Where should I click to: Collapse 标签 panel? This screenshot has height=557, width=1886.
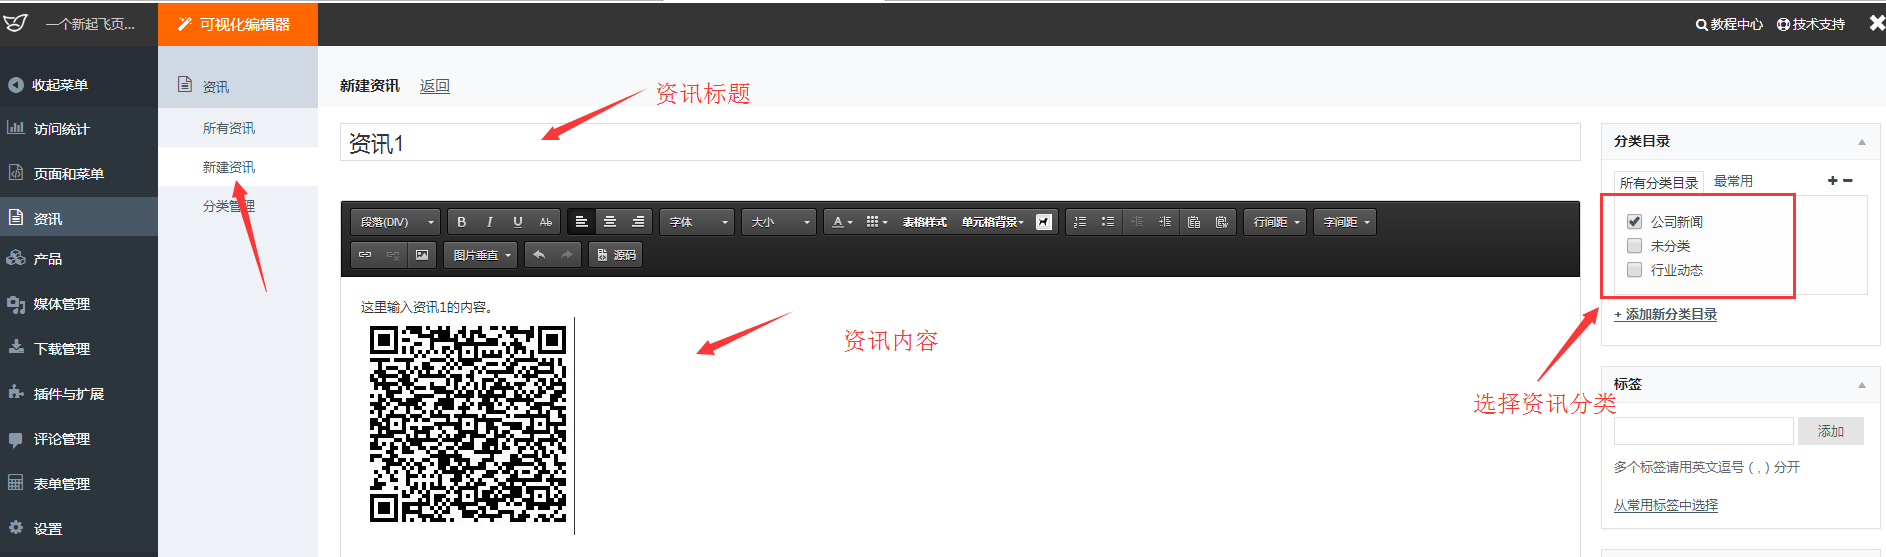click(1862, 385)
